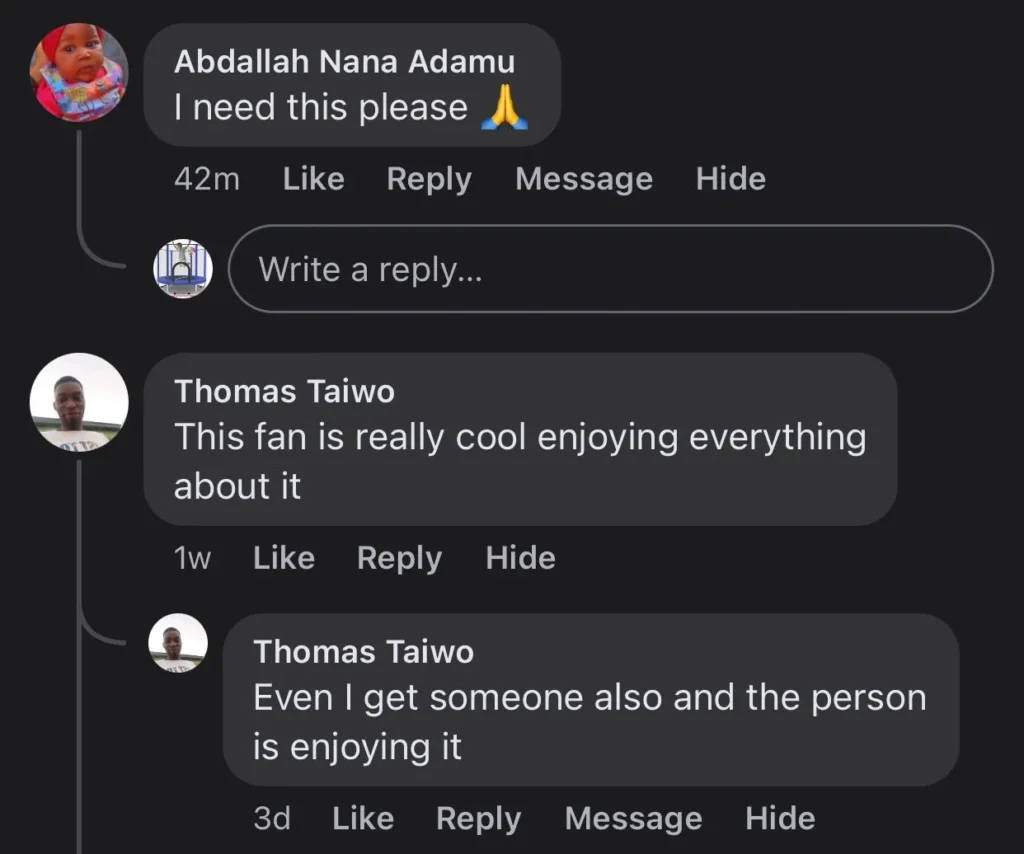Open Thomas Taiwo's name on the reply
The width and height of the screenshot is (1024, 854).
(363, 652)
